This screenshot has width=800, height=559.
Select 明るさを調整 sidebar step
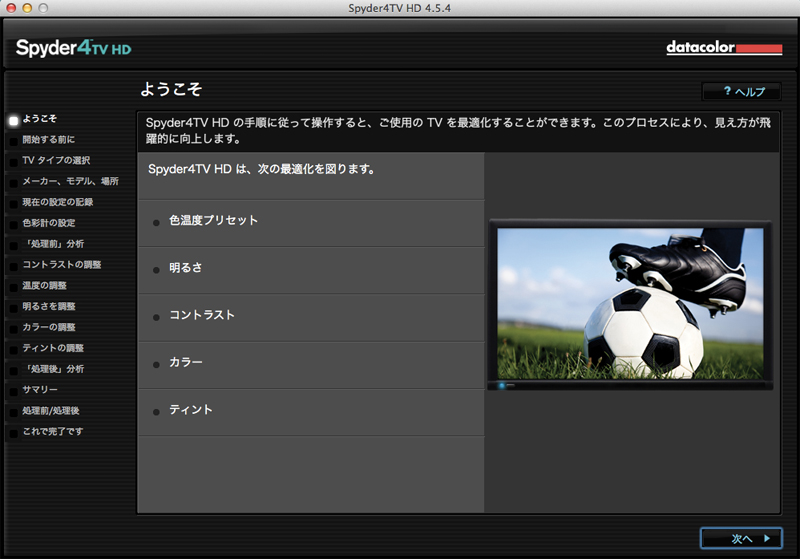tap(49, 307)
